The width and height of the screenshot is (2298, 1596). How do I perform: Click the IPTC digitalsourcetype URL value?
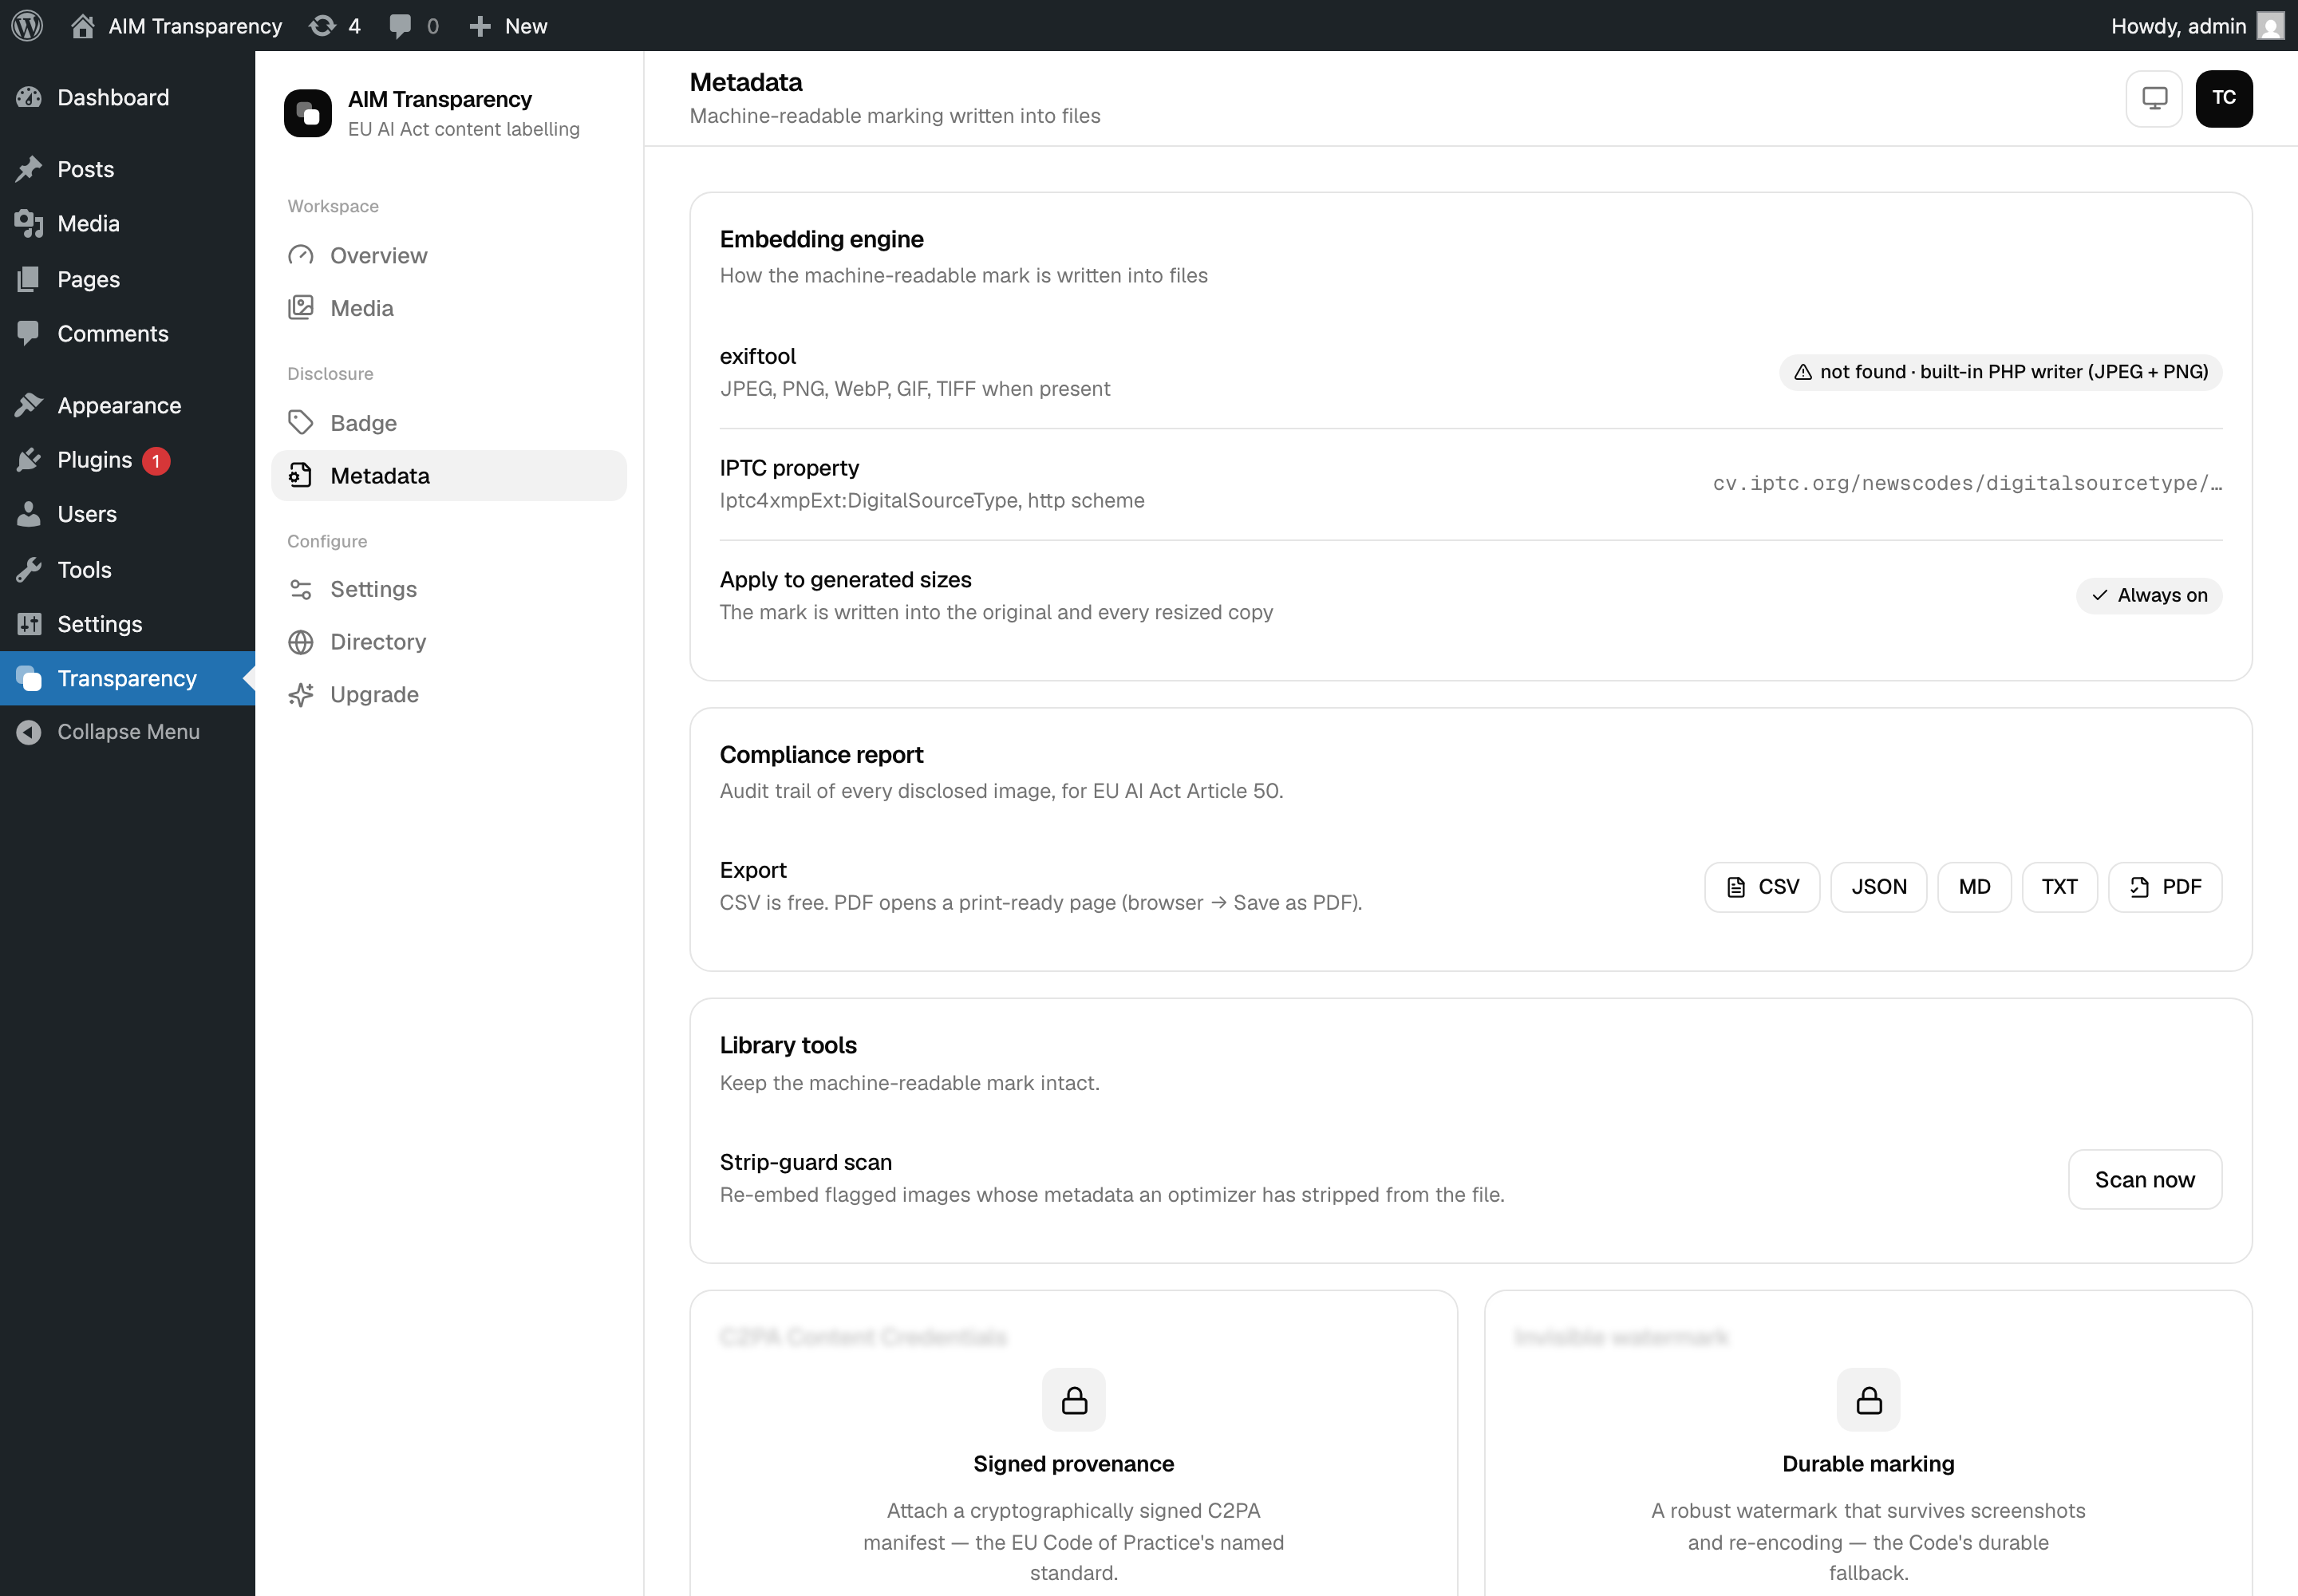point(1967,483)
